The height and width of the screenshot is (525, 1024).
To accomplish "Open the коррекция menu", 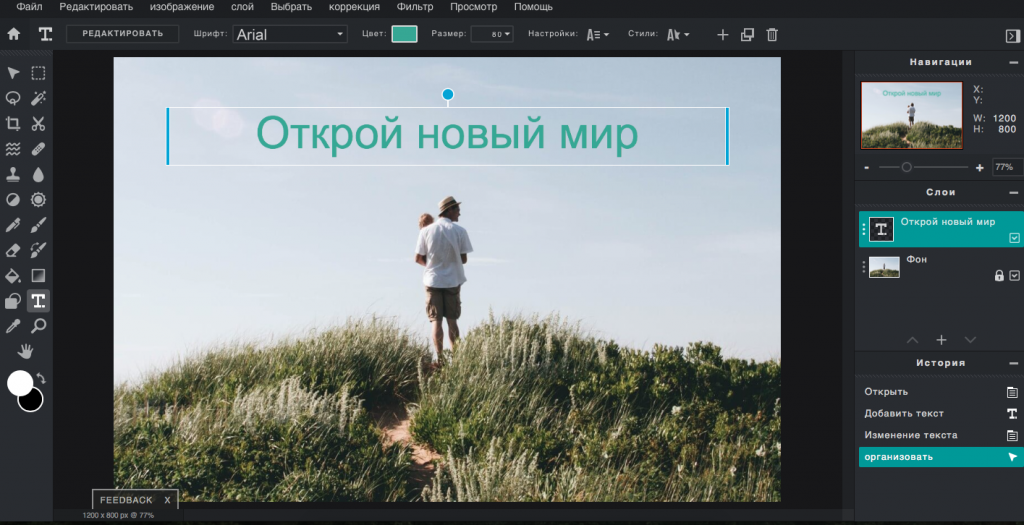I will 354,7.
